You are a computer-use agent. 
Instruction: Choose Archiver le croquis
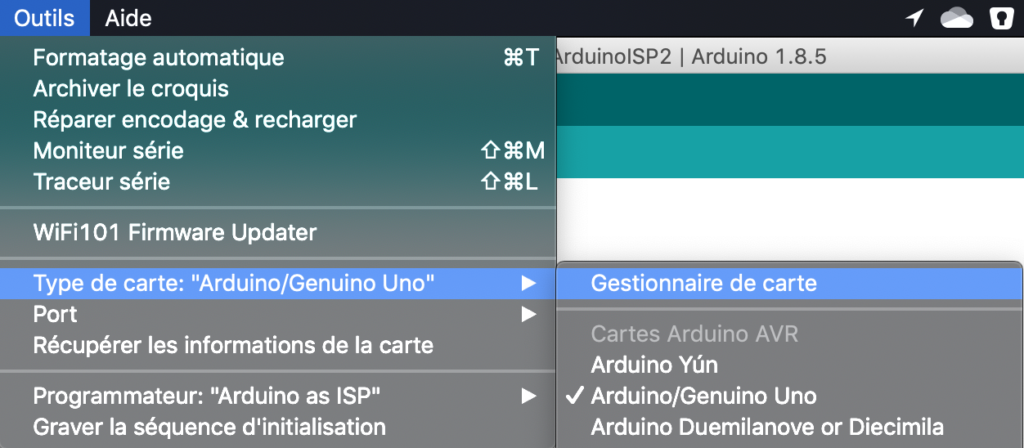click(131, 89)
